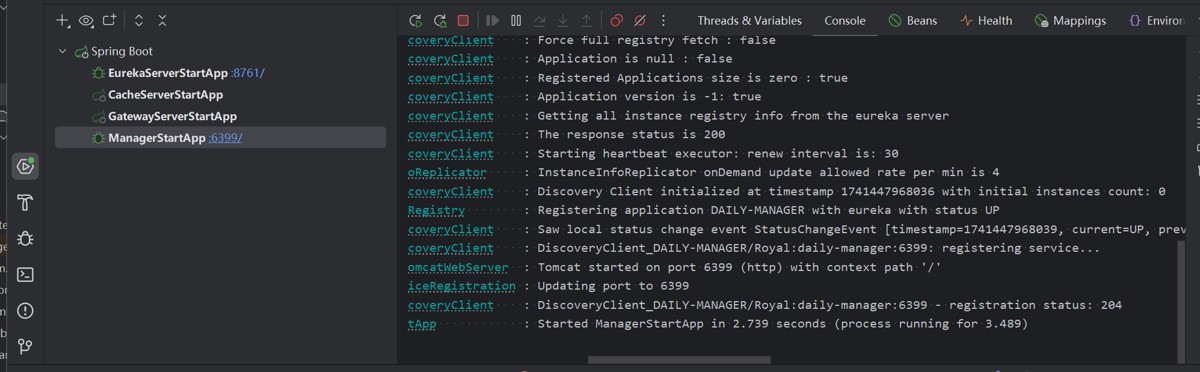Click the bug icon beside EurekaServerStartApp
This screenshot has height=372, width=1200.
pos(98,73)
